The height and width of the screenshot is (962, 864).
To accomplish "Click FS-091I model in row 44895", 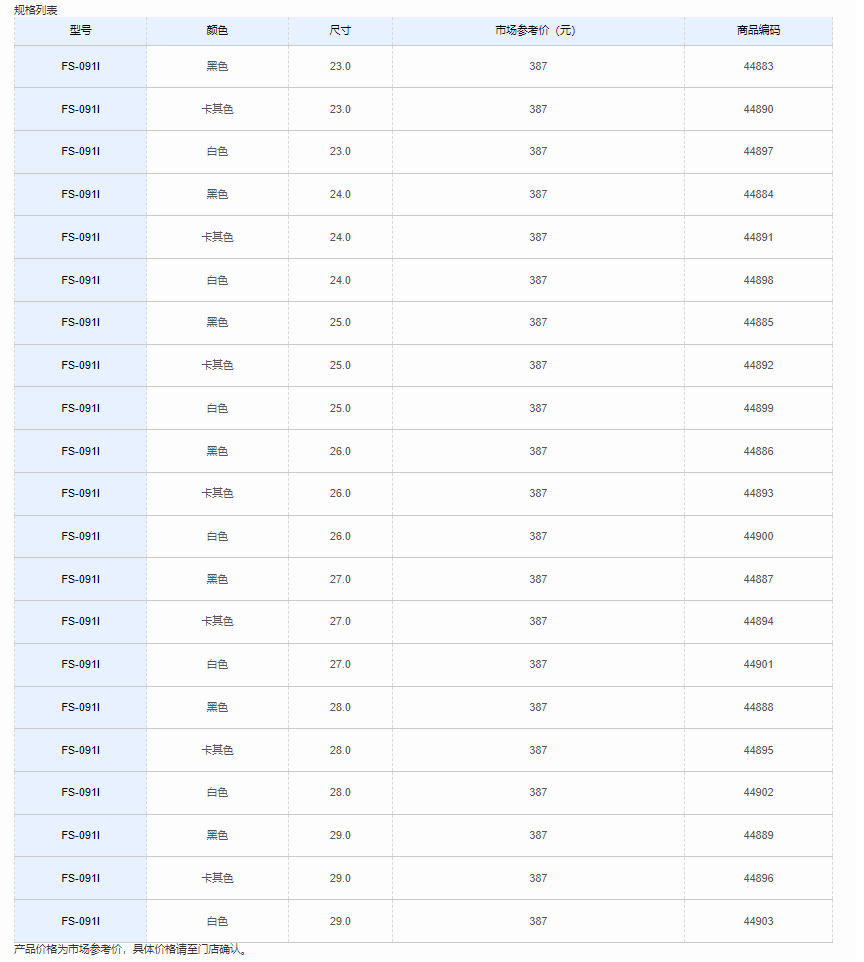I will pyautogui.click(x=80, y=750).
